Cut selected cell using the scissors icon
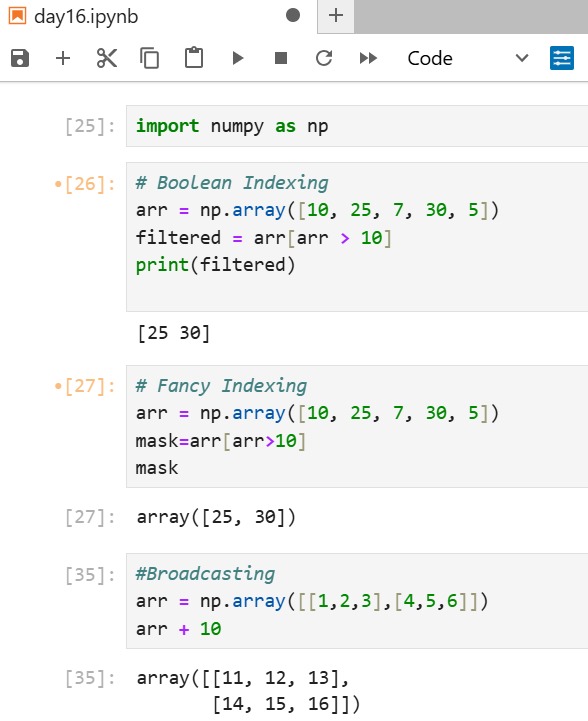 (107, 58)
